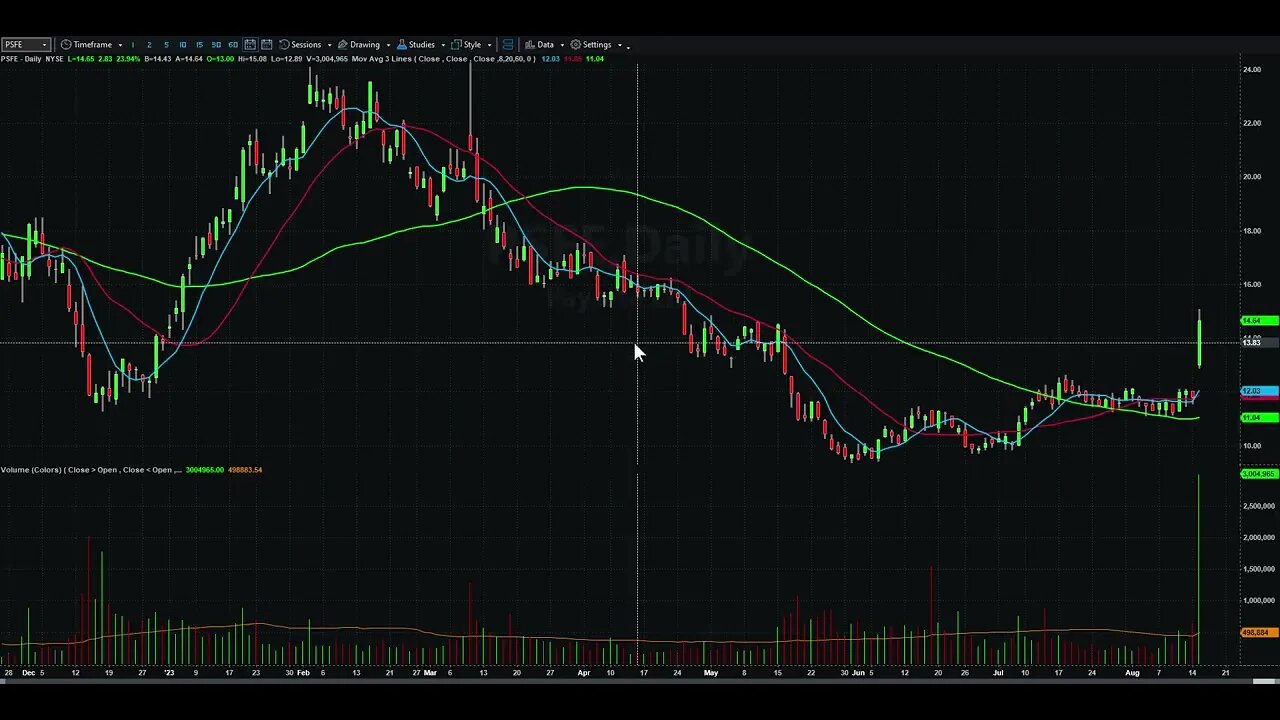This screenshot has width=1280, height=720.
Task: Click the 24.00 price axis label
Action: coord(1251,70)
